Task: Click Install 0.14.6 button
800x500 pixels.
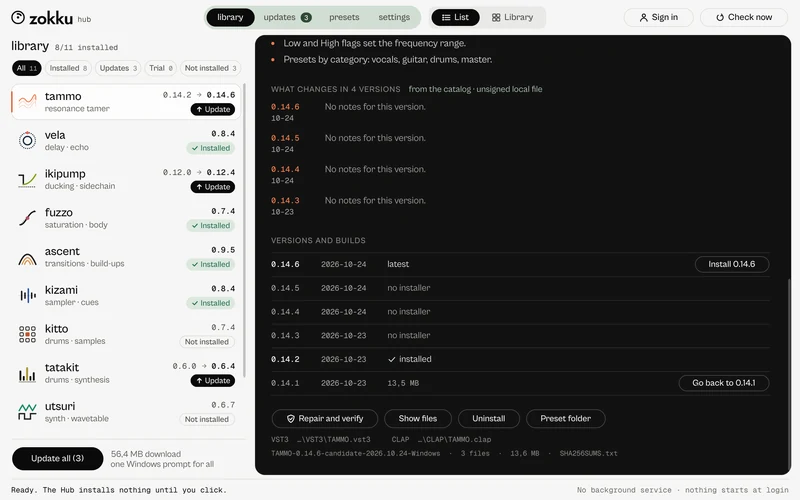Action: pyautogui.click(x=732, y=264)
